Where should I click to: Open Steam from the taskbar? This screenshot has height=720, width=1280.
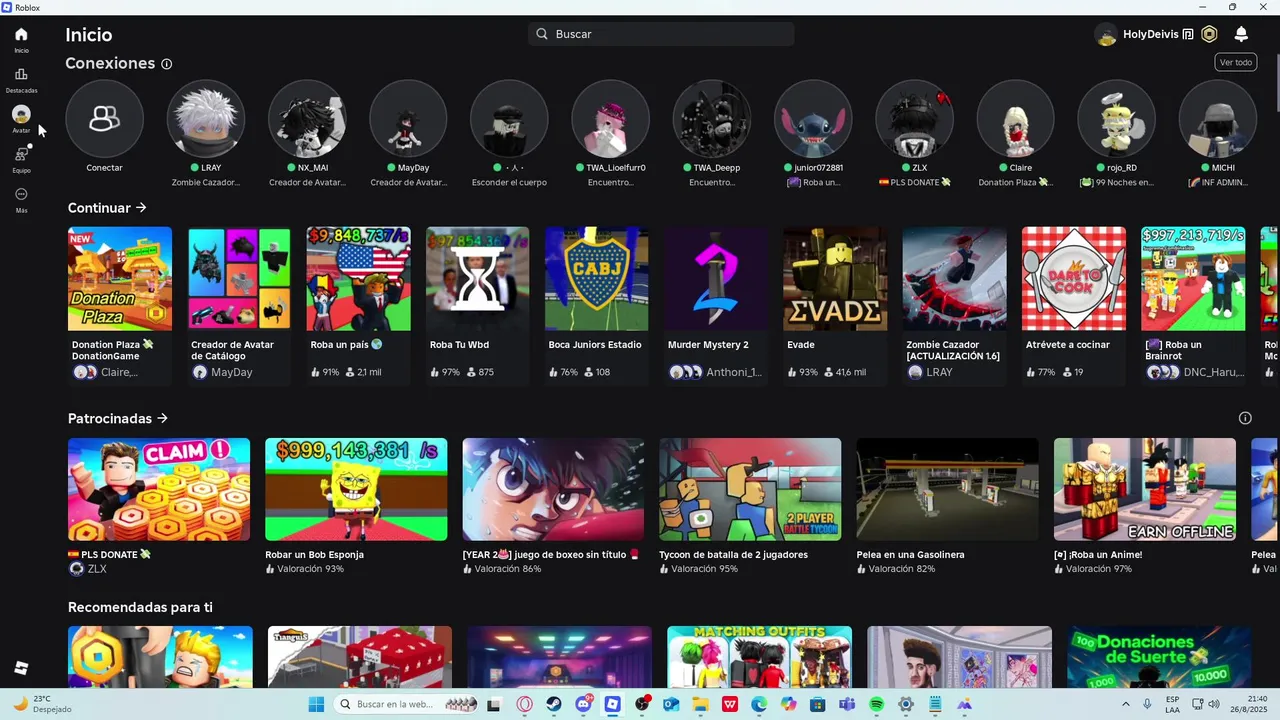point(554,704)
